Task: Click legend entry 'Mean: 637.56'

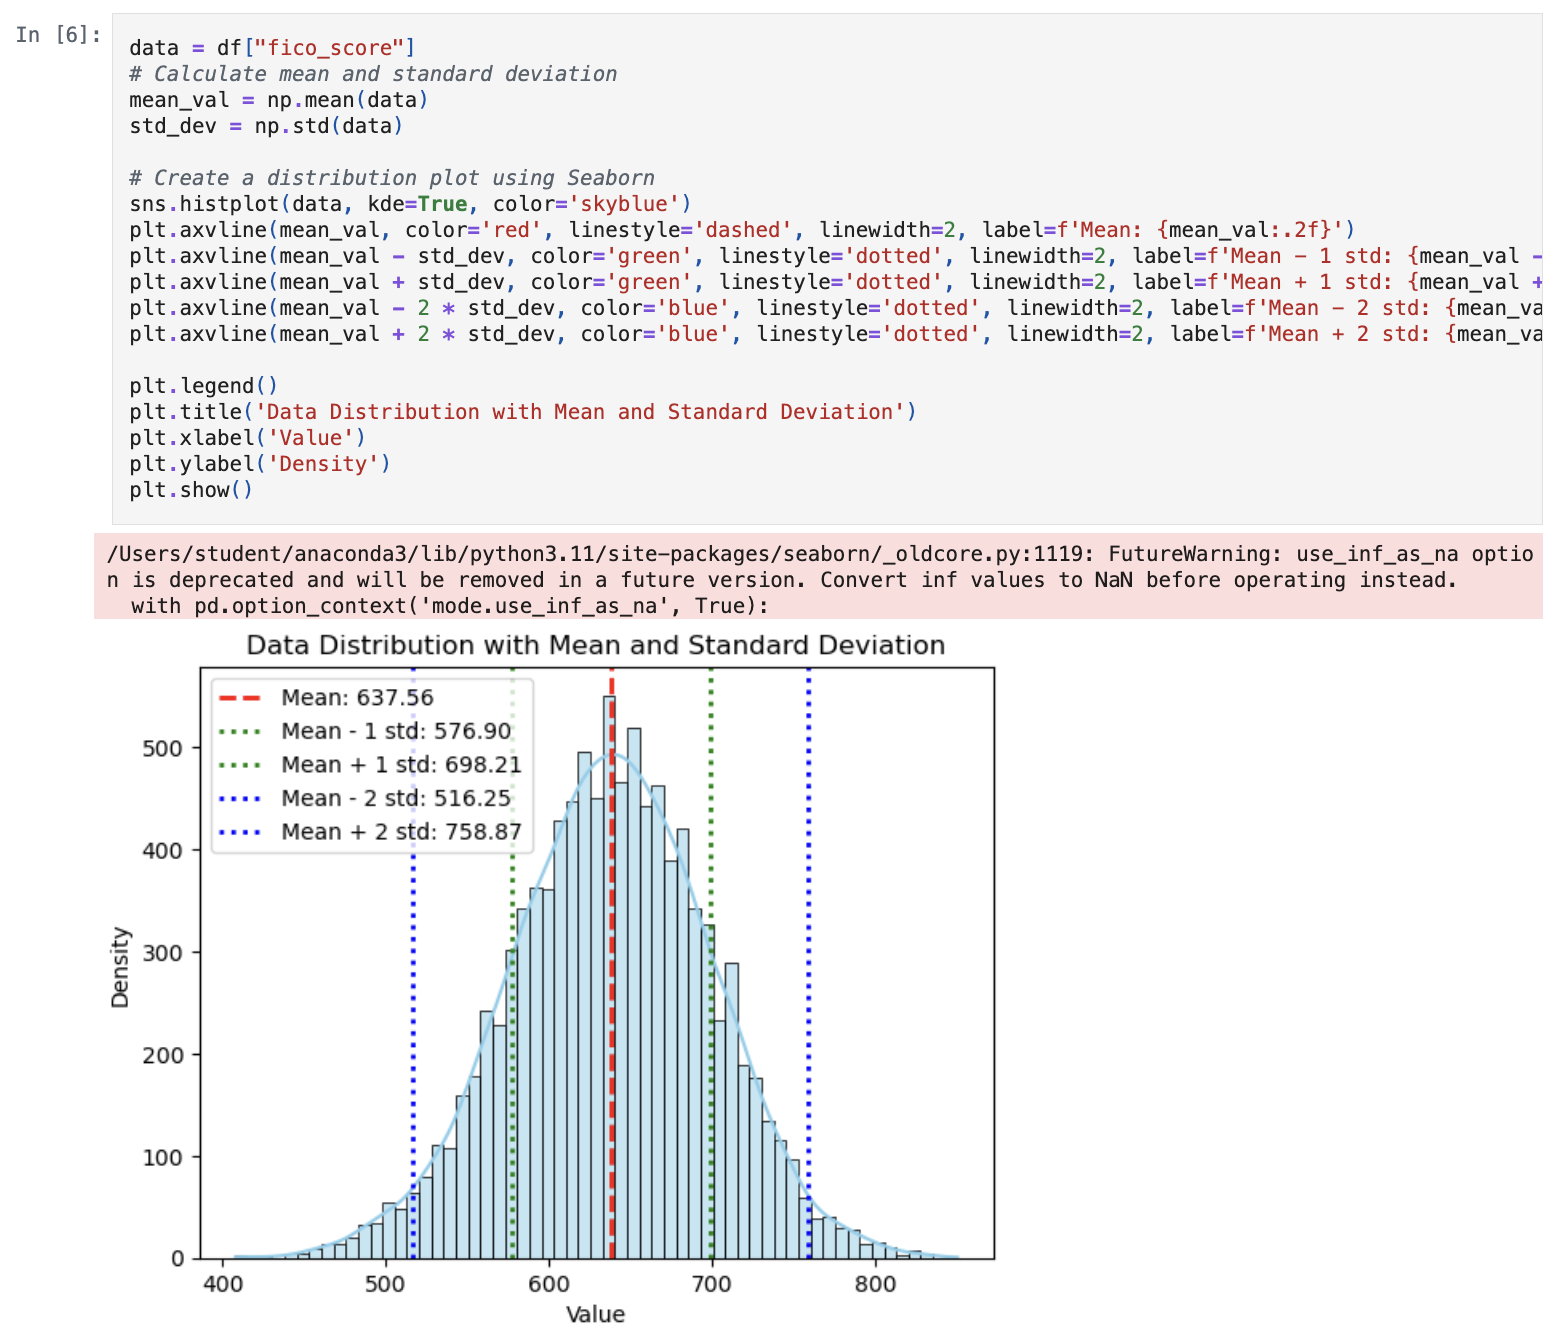Action: point(357,698)
